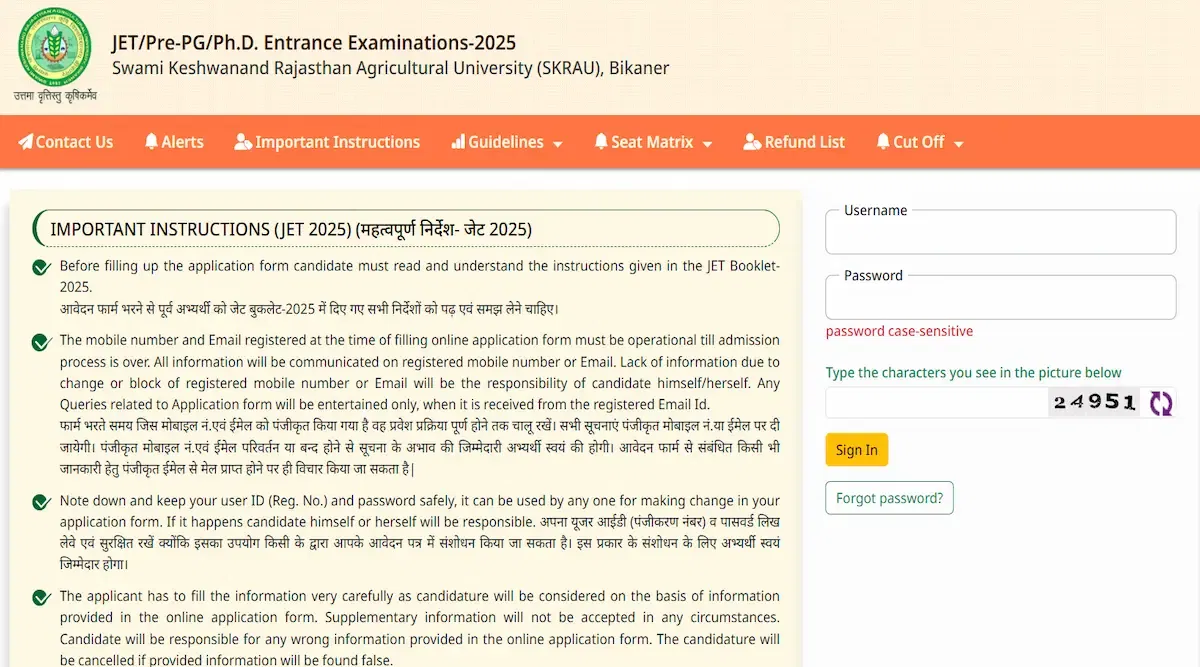Focus the Username input field
Viewport: 1200px width, 667px height.
pyautogui.click(x=1000, y=237)
